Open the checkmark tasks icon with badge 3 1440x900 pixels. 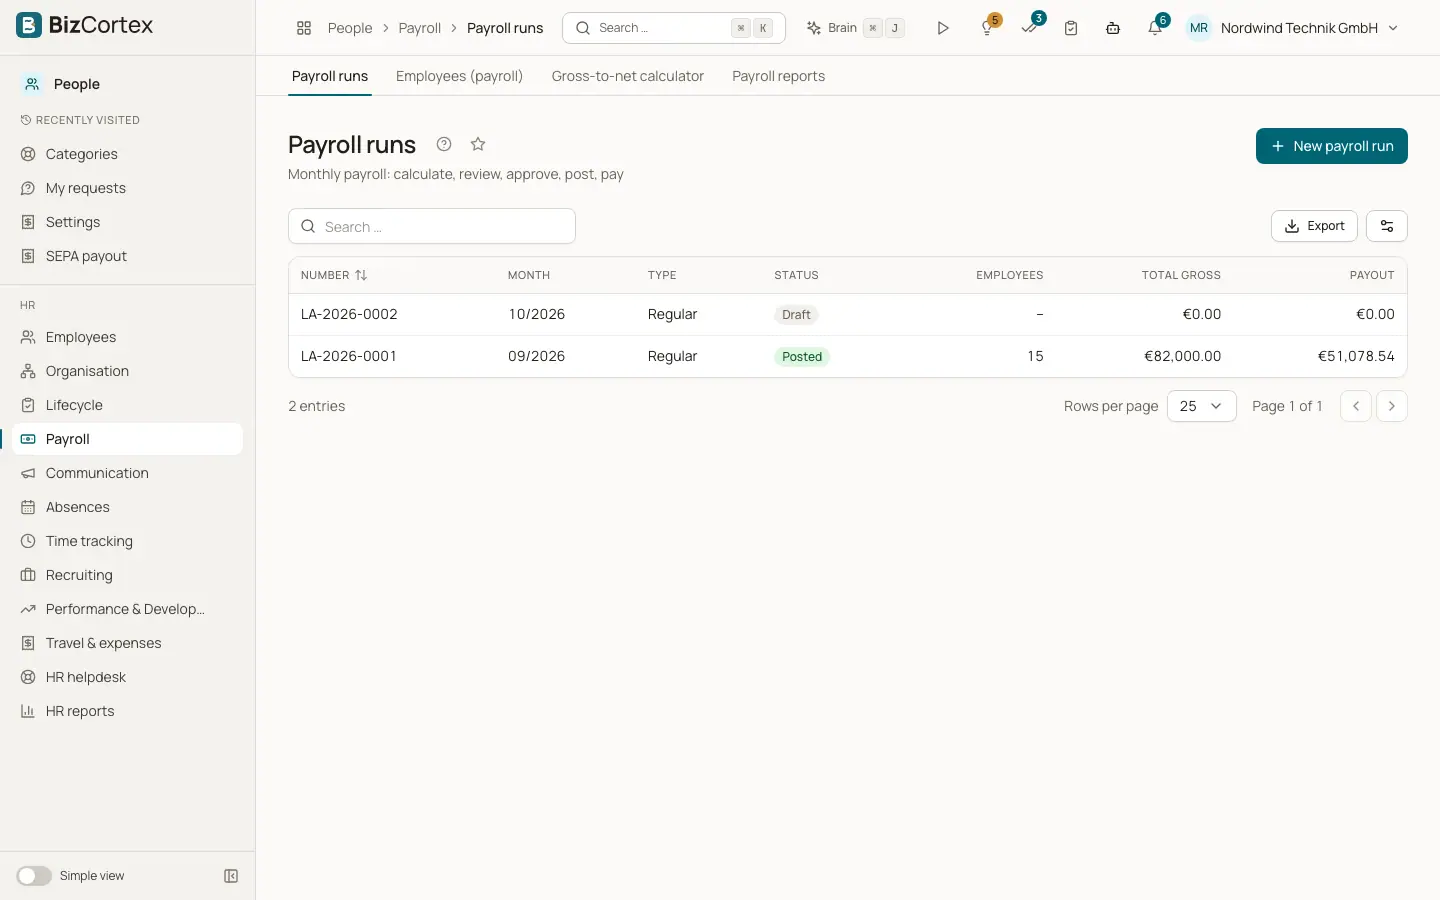tap(1029, 28)
